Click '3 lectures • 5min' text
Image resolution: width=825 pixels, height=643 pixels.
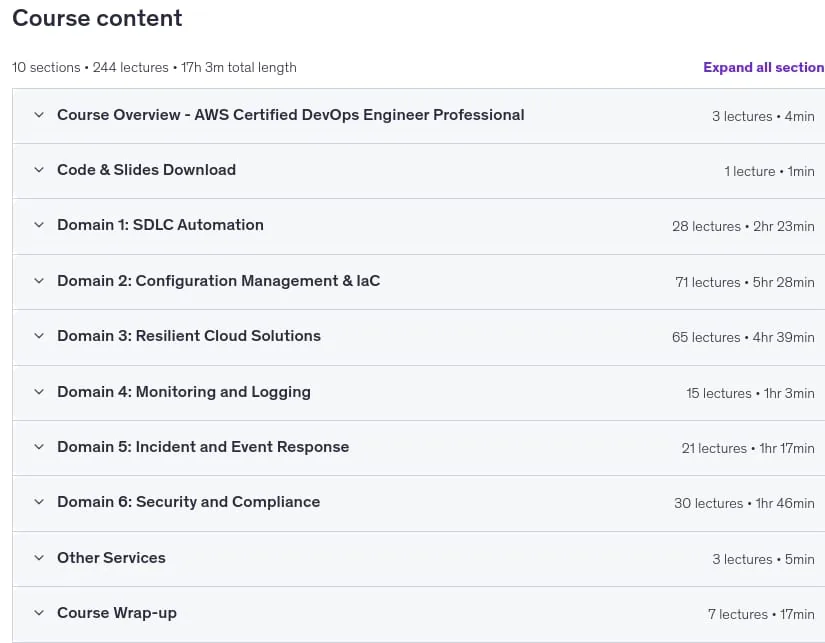pyautogui.click(x=763, y=559)
